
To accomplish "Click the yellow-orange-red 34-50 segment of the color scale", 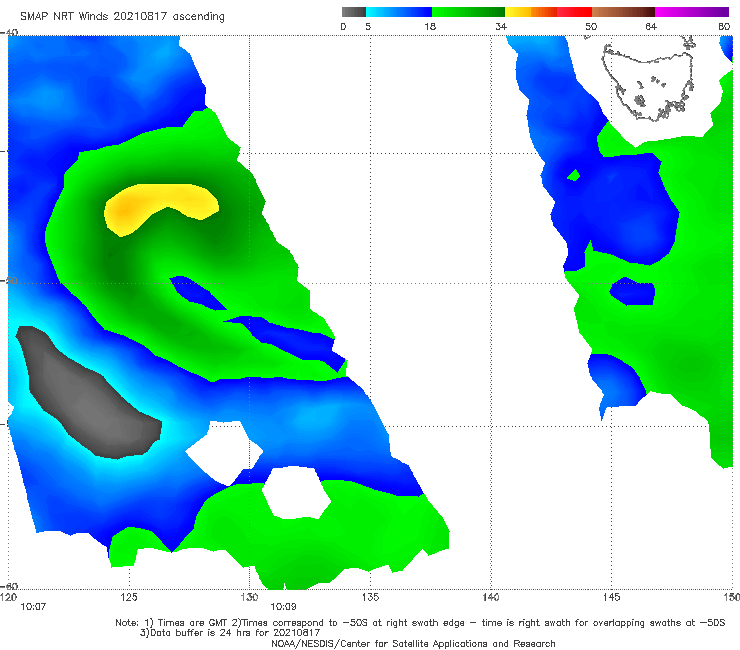I will tap(548, 12).
